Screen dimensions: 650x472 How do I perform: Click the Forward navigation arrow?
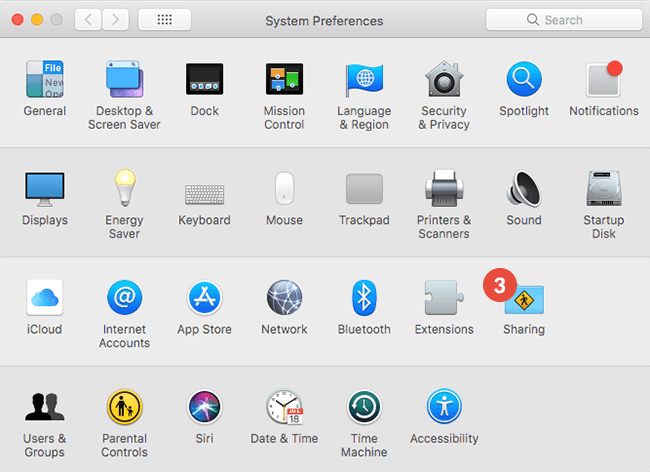point(115,19)
